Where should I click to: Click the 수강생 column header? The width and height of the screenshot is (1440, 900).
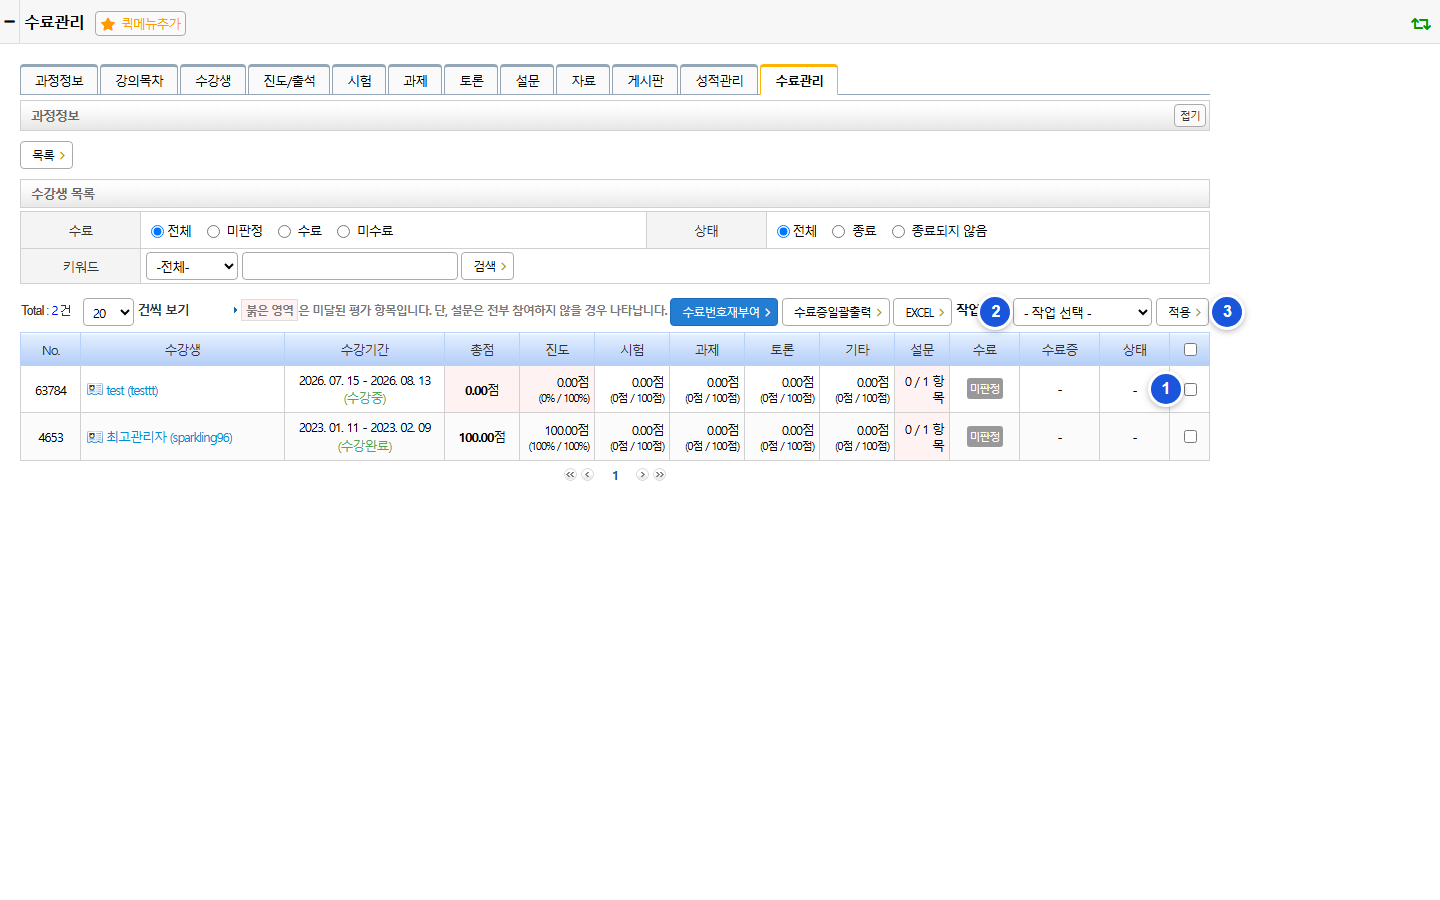pos(183,349)
